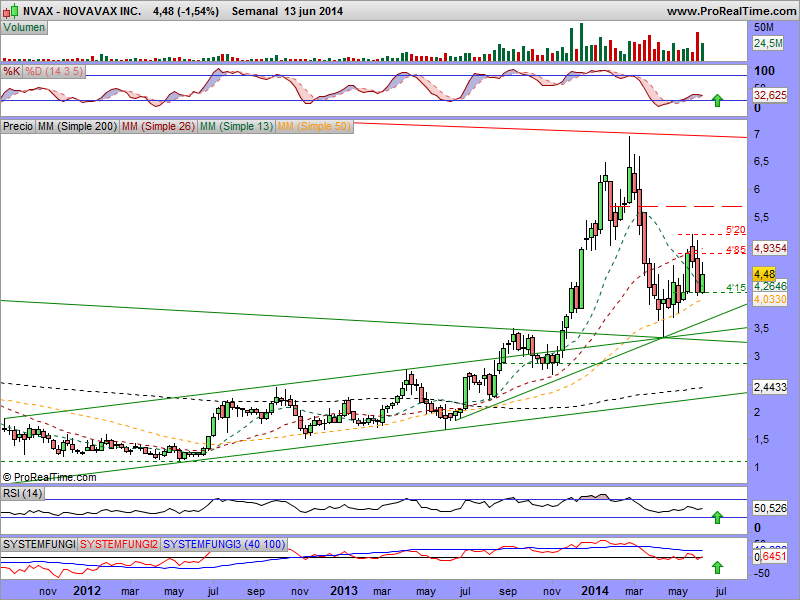Click the 50M volume axis label
The image size is (800, 600).
coord(764,28)
